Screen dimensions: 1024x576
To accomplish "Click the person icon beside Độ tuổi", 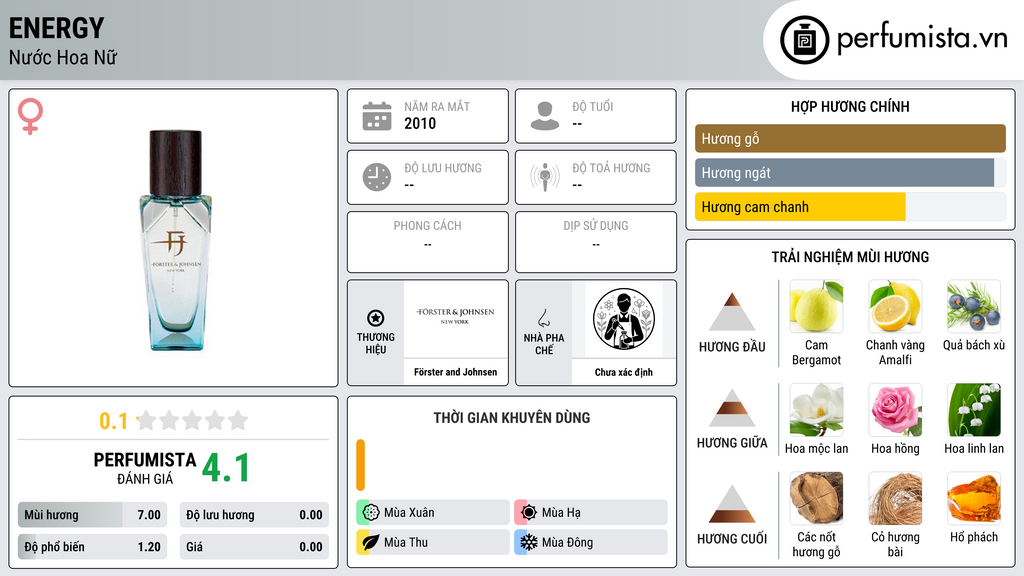I will 545,116.
